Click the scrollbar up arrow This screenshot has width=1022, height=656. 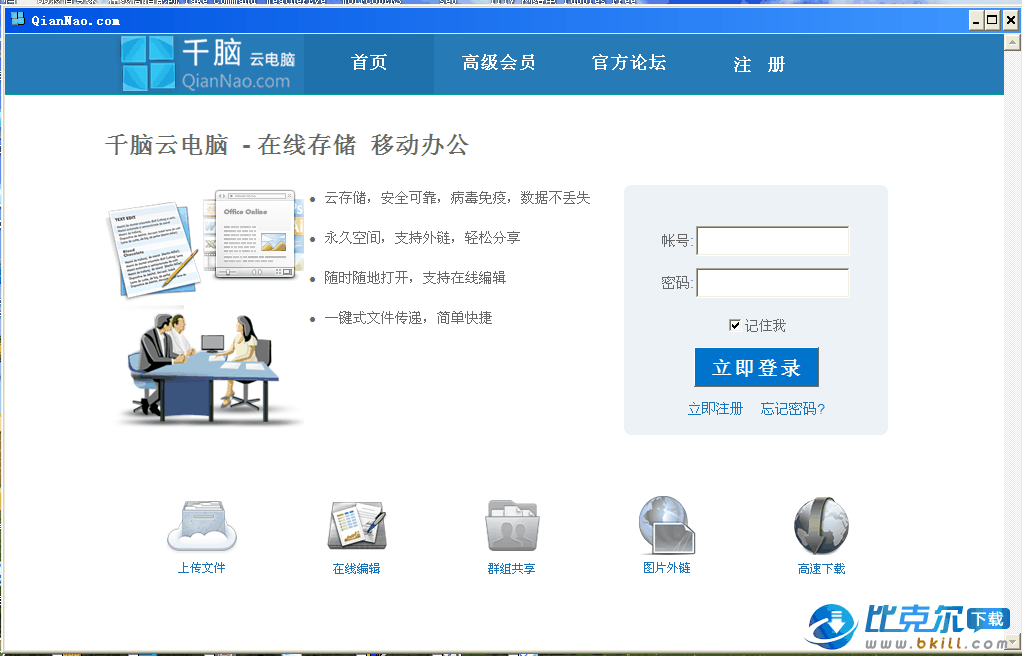click(x=1012, y=42)
